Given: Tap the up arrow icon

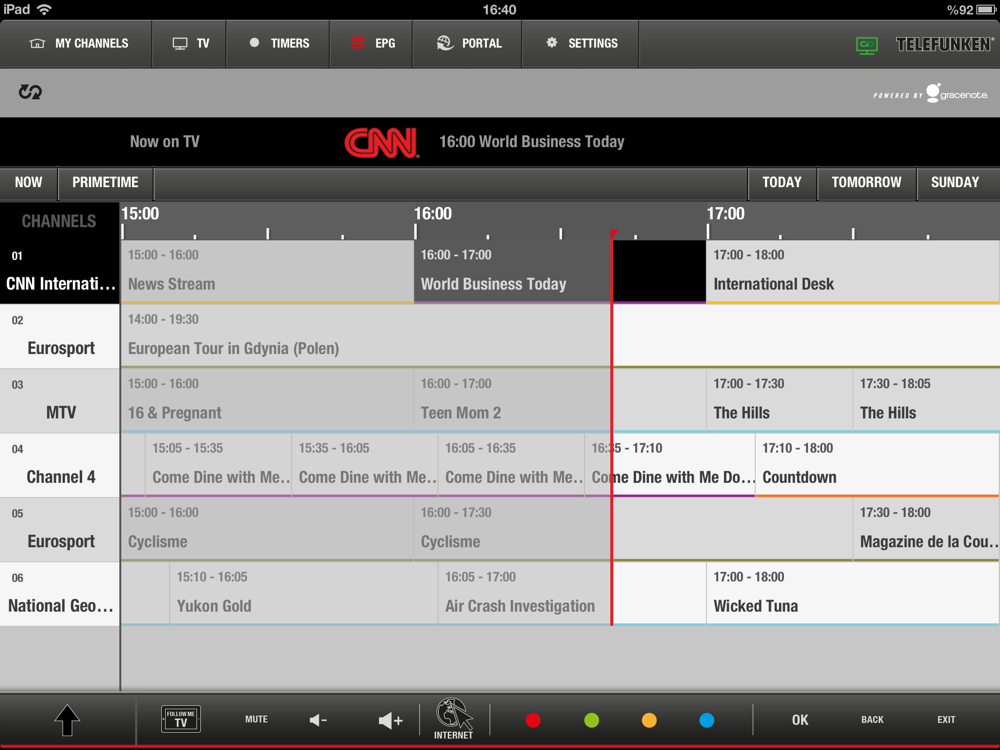Looking at the screenshot, I should click(x=67, y=721).
